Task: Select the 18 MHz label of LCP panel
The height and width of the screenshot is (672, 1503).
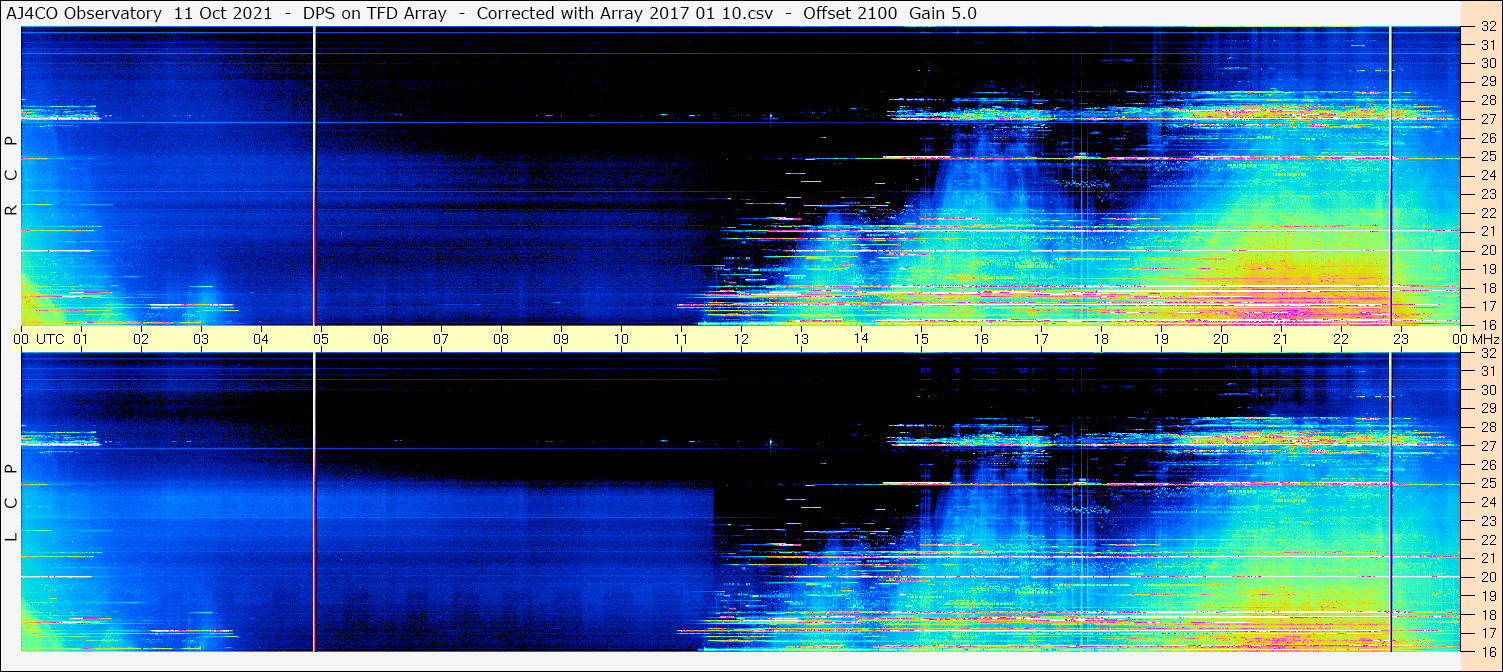Action: [1487, 614]
